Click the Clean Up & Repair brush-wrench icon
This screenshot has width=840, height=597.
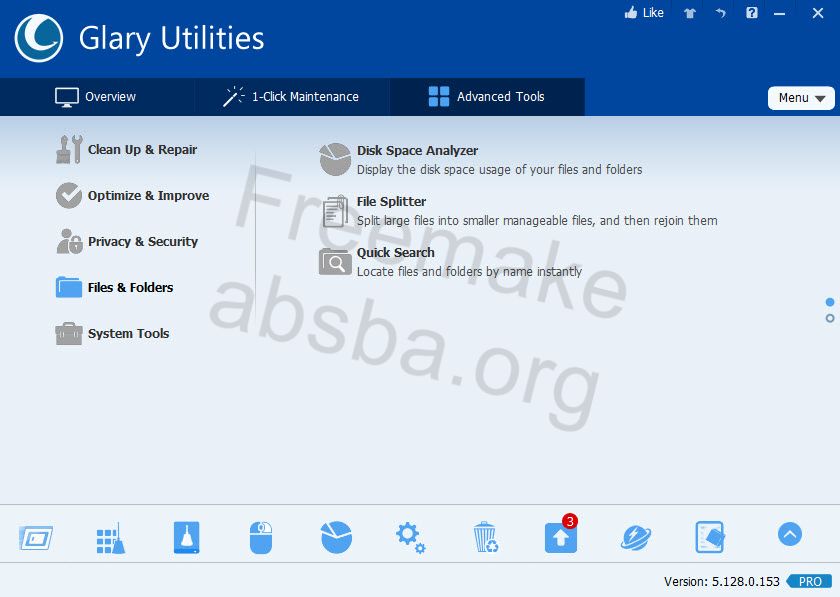(x=69, y=149)
